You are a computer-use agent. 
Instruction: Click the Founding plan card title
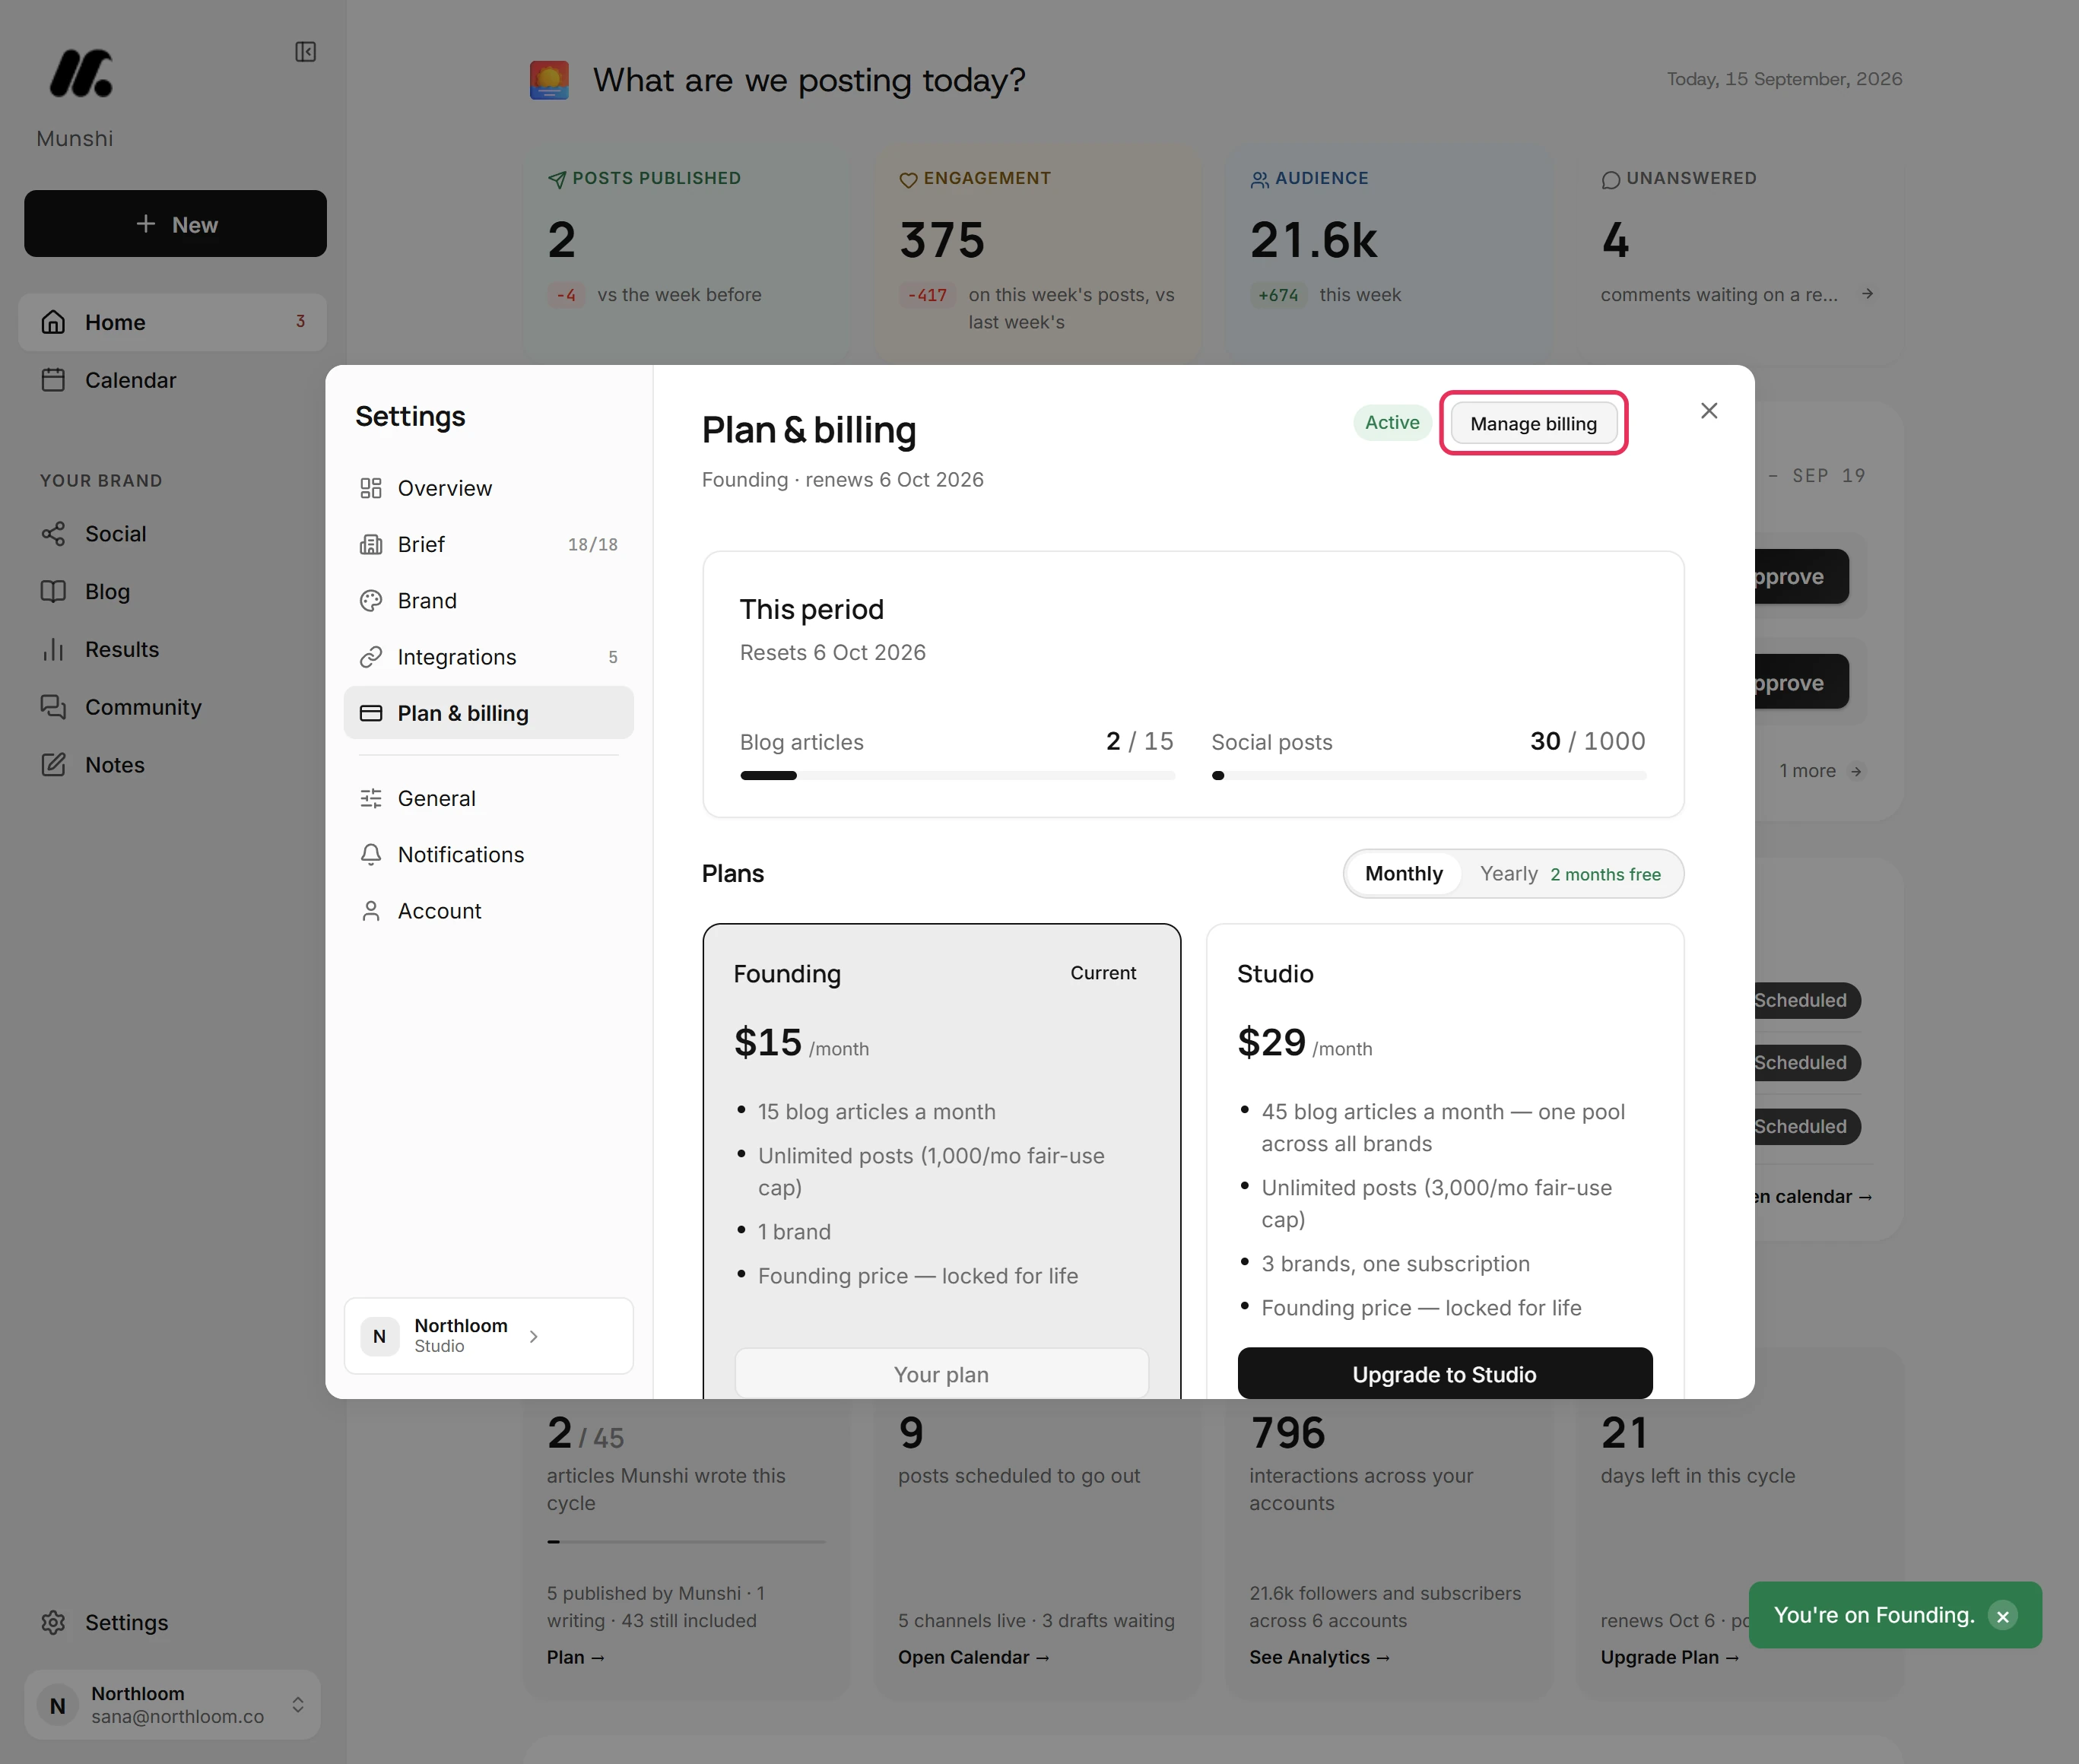coord(787,974)
